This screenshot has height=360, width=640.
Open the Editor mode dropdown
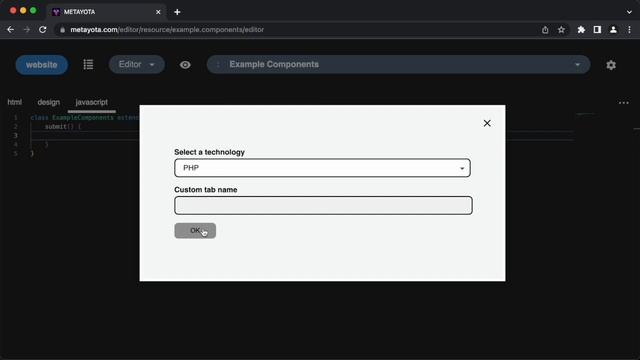[137, 64]
